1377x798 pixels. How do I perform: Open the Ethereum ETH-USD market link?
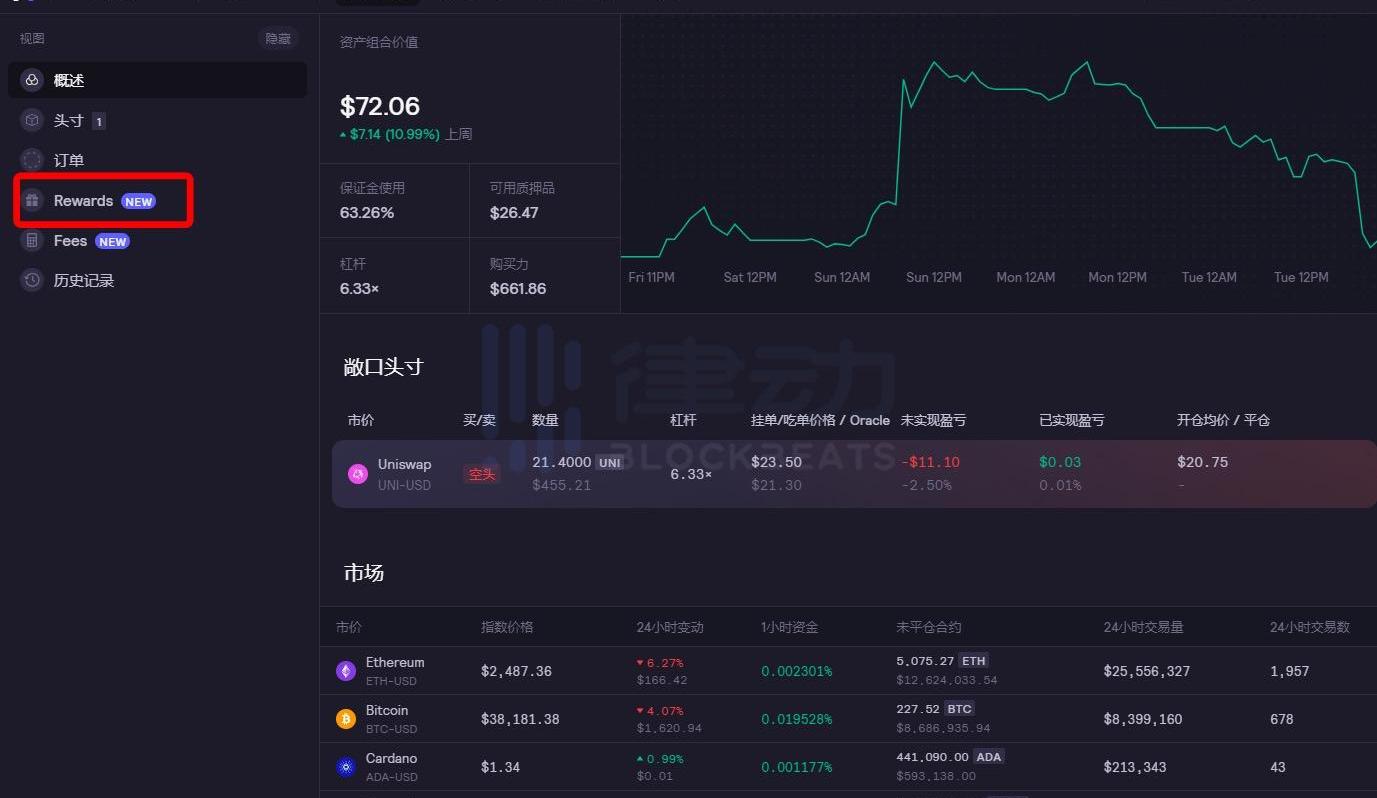(x=394, y=671)
